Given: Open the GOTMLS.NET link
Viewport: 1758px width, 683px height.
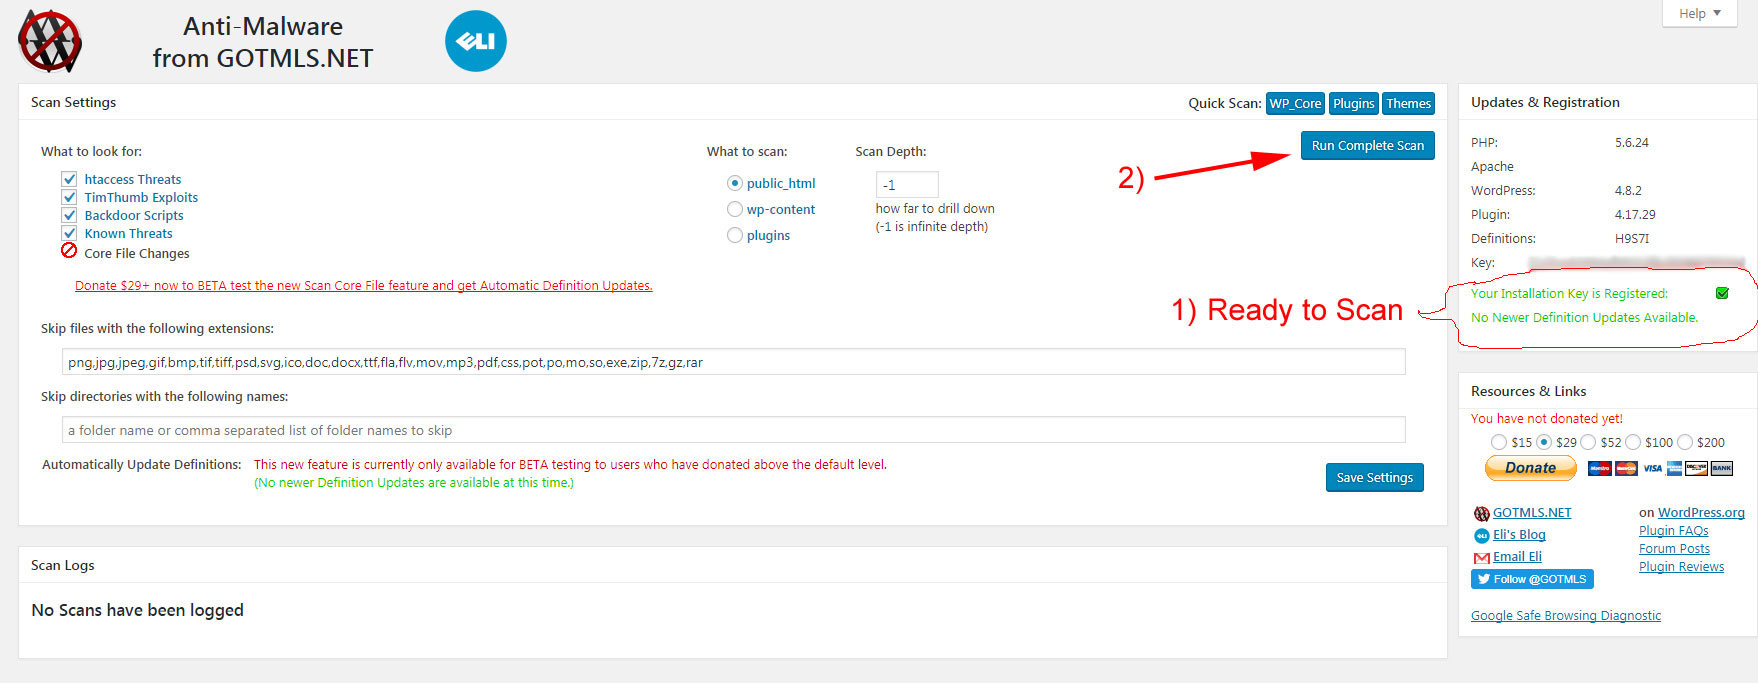Looking at the screenshot, I should [x=1532, y=513].
